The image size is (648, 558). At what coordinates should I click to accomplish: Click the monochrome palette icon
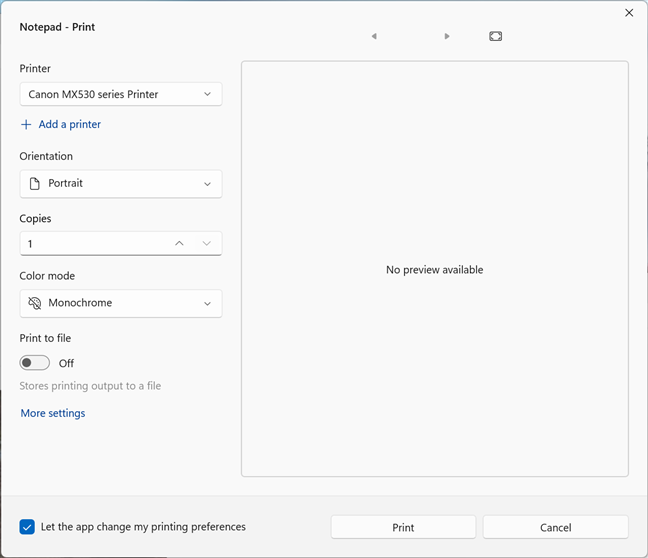click(35, 303)
